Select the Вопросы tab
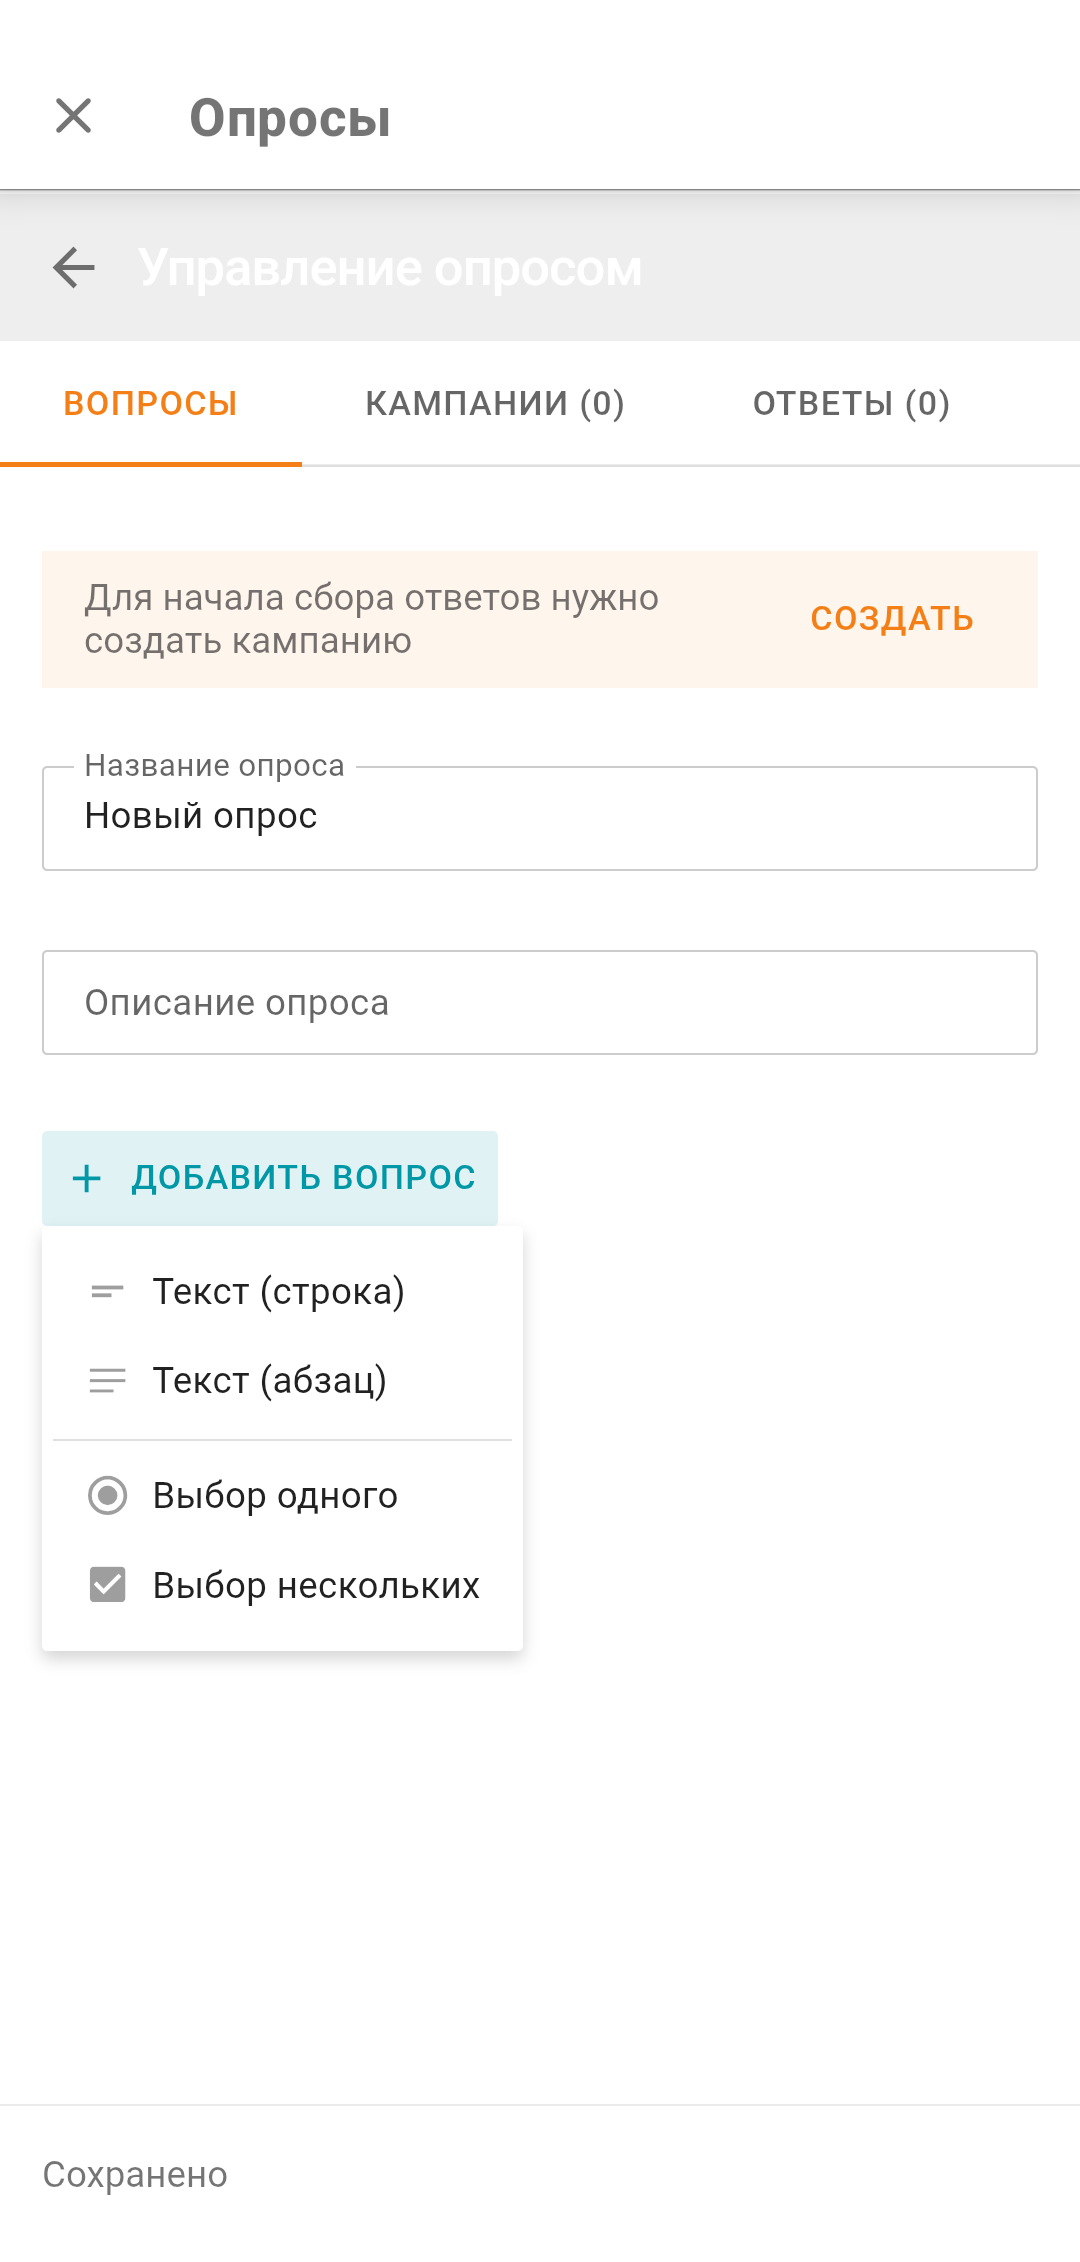This screenshot has height=2262, width=1080. pos(151,404)
